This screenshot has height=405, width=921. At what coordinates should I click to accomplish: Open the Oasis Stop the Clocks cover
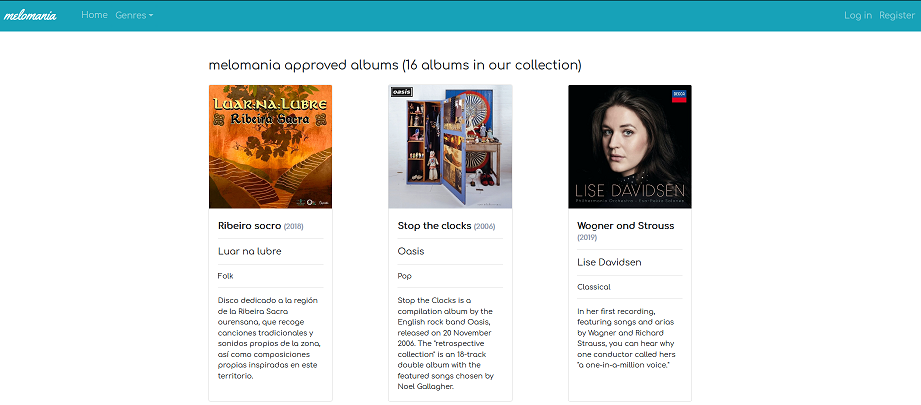pyautogui.click(x=450, y=147)
